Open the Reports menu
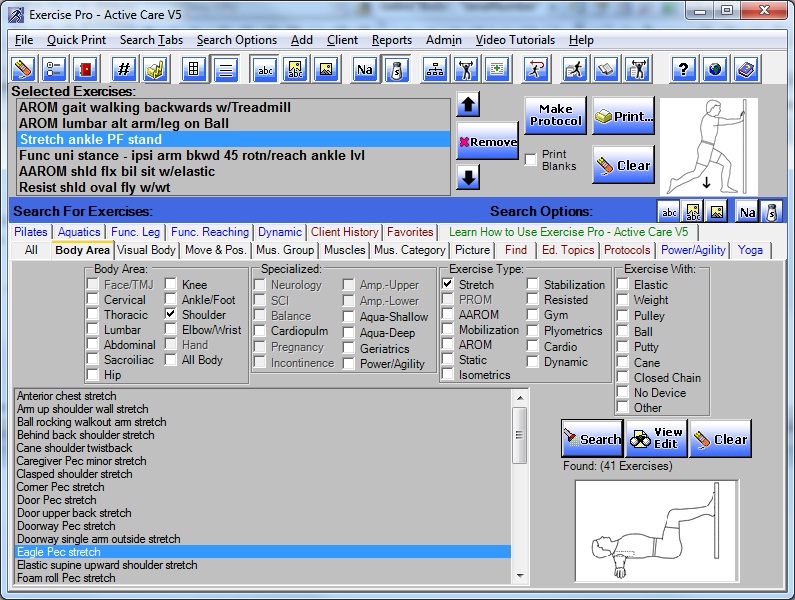The height and width of the screenshot is (600, 795). [391, 40]
